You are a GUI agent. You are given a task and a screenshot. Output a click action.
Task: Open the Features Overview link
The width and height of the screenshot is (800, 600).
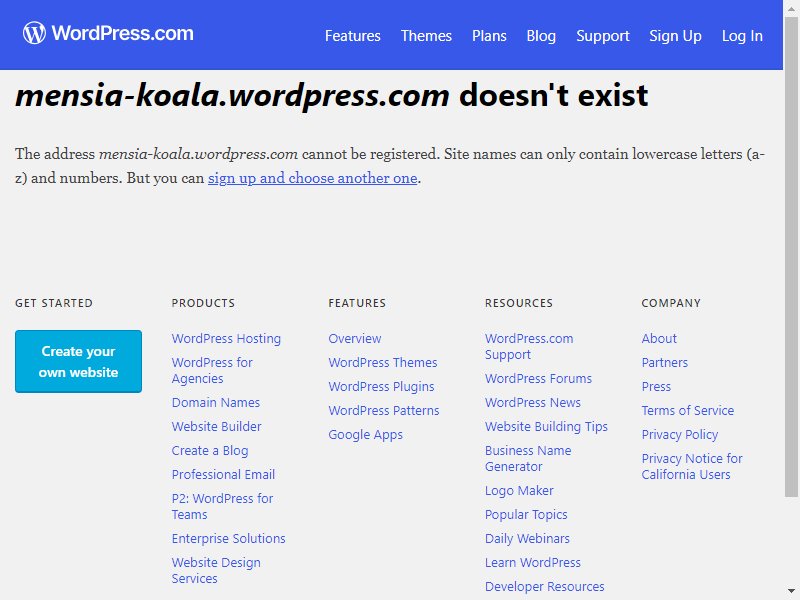[x=355, y=339]
